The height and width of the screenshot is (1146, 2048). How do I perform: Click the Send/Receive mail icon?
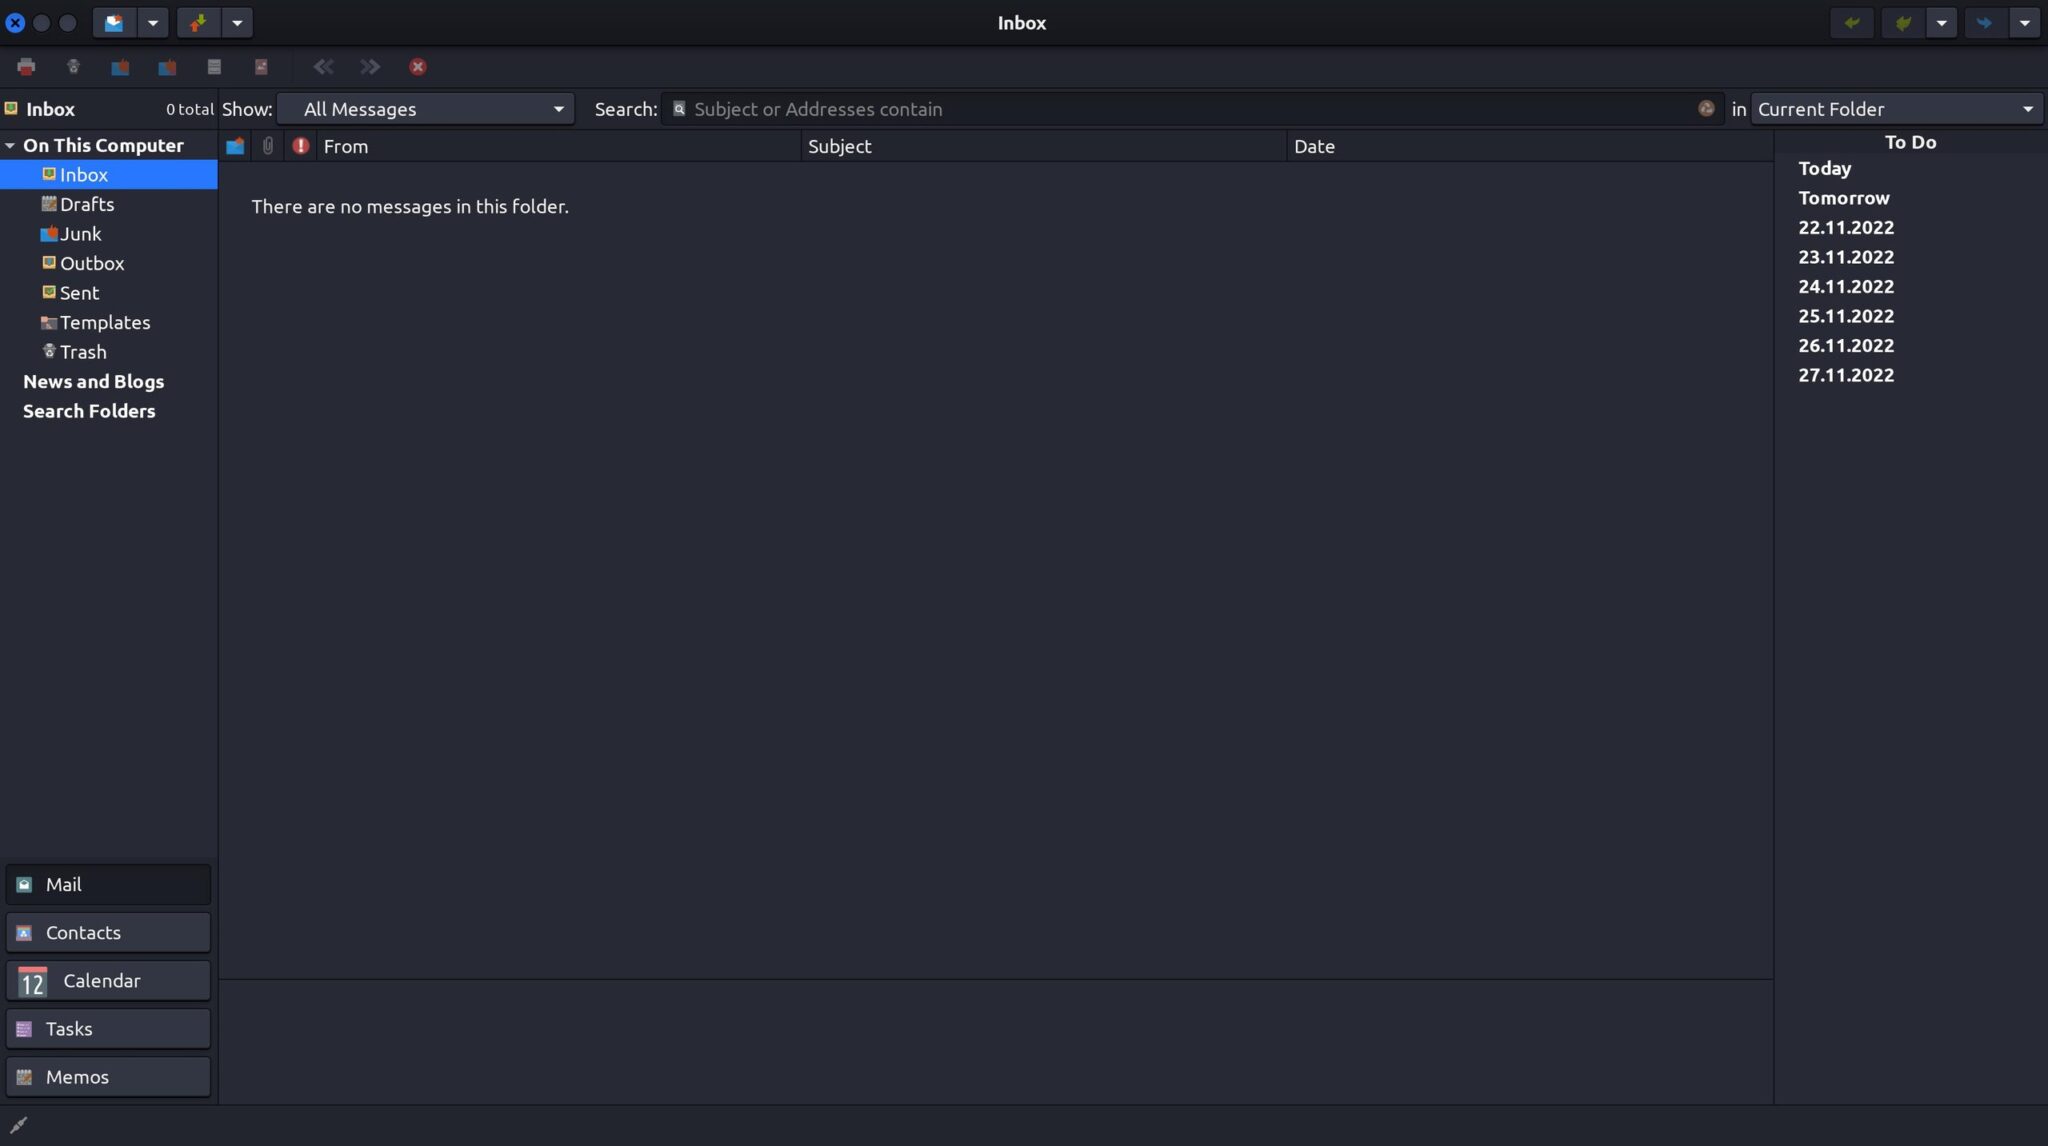(x=199, y=22)
